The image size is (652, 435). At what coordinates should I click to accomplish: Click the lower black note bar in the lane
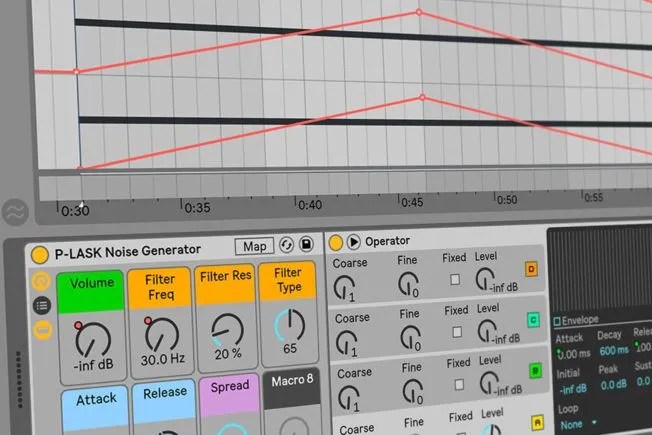point(366,122)
